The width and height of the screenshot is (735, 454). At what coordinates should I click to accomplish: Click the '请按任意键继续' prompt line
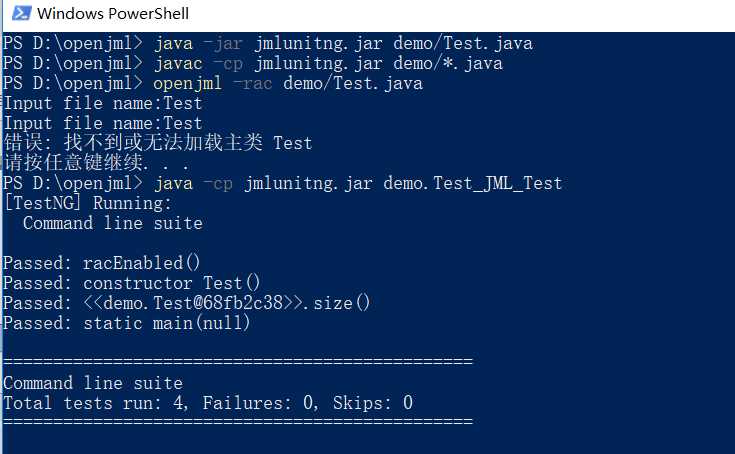tap(97, 163)
